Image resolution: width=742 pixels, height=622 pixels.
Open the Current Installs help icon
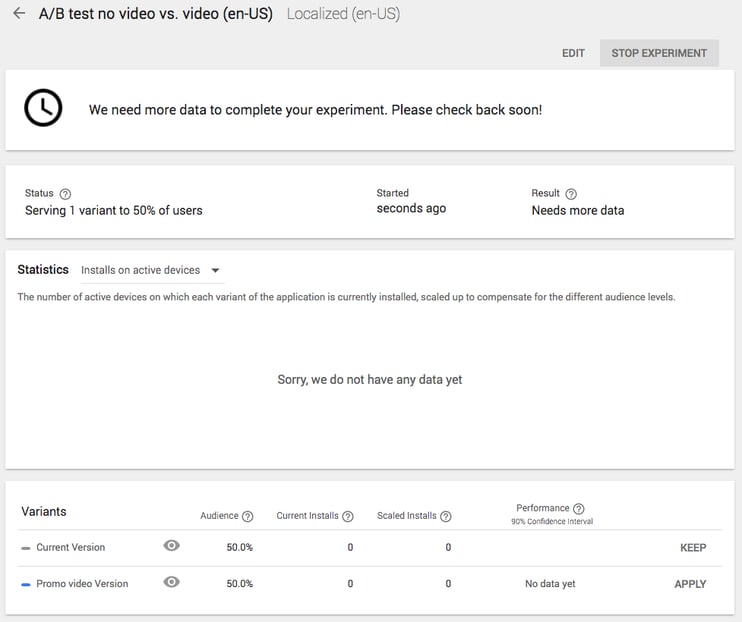[348, 516]
